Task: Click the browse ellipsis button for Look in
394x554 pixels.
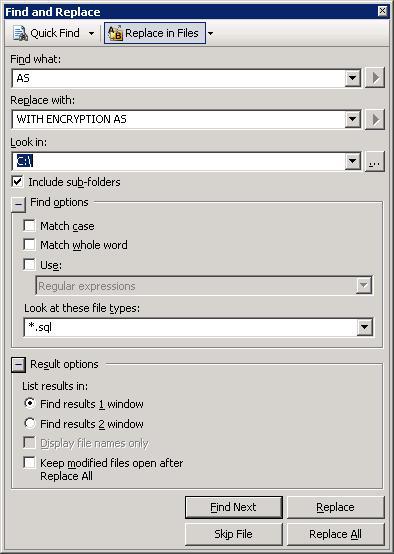Action: tap(375, 162)
